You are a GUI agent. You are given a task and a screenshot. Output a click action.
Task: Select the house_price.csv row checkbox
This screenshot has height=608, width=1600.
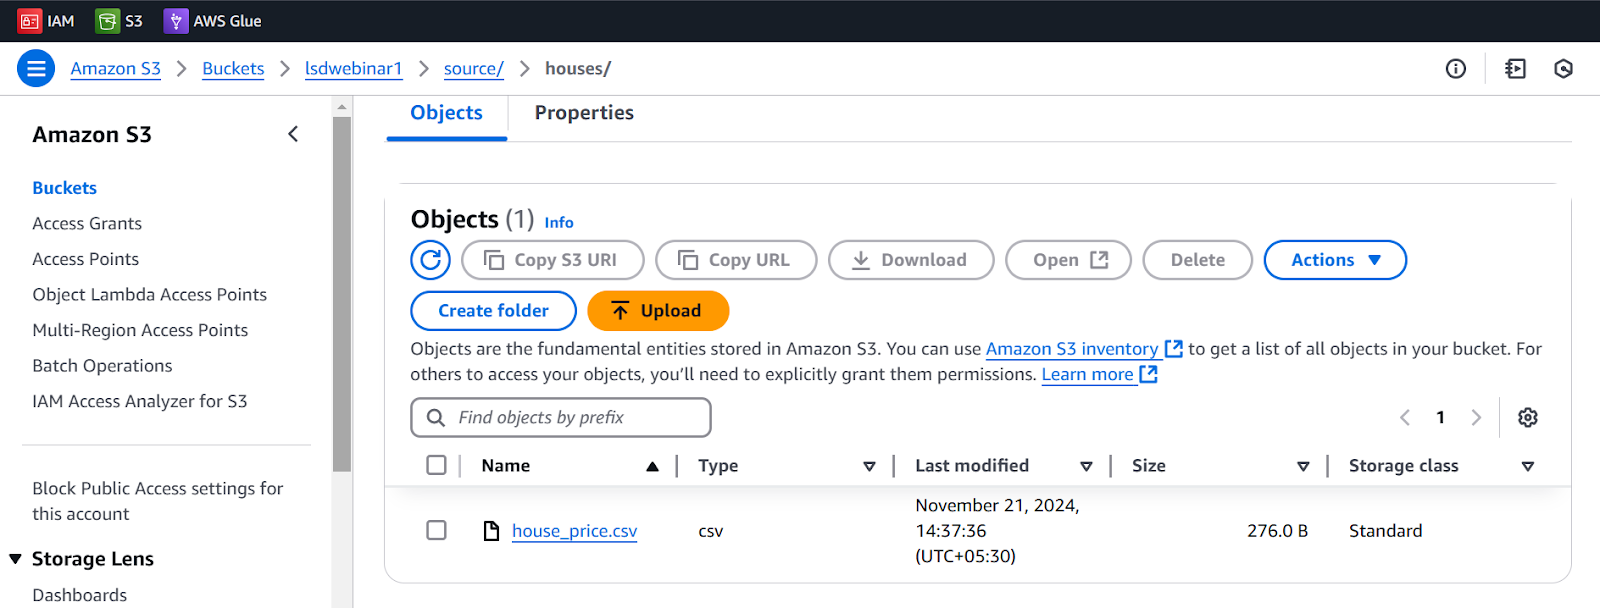click(x=436, y=530)
